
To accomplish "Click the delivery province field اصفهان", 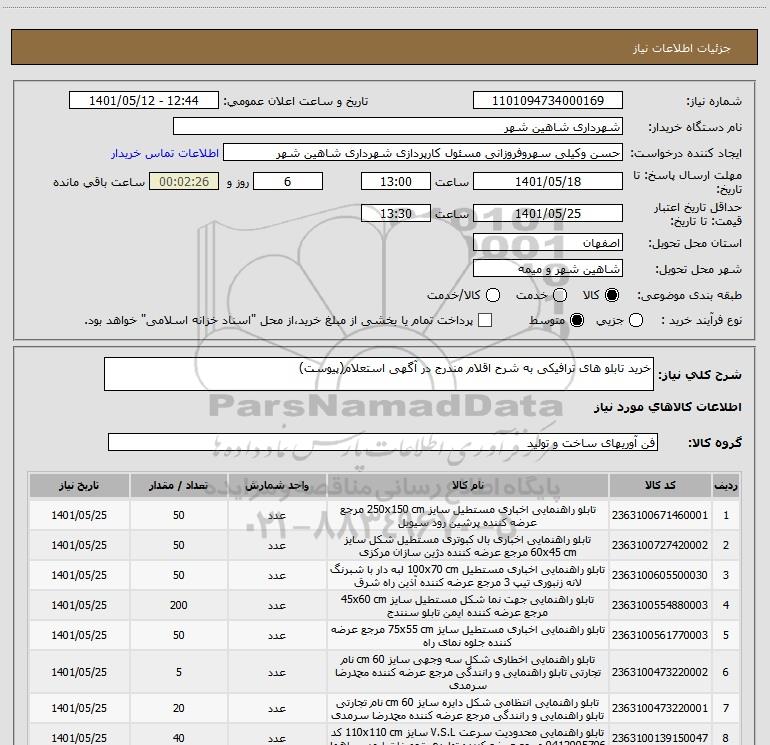I will 548,243.
